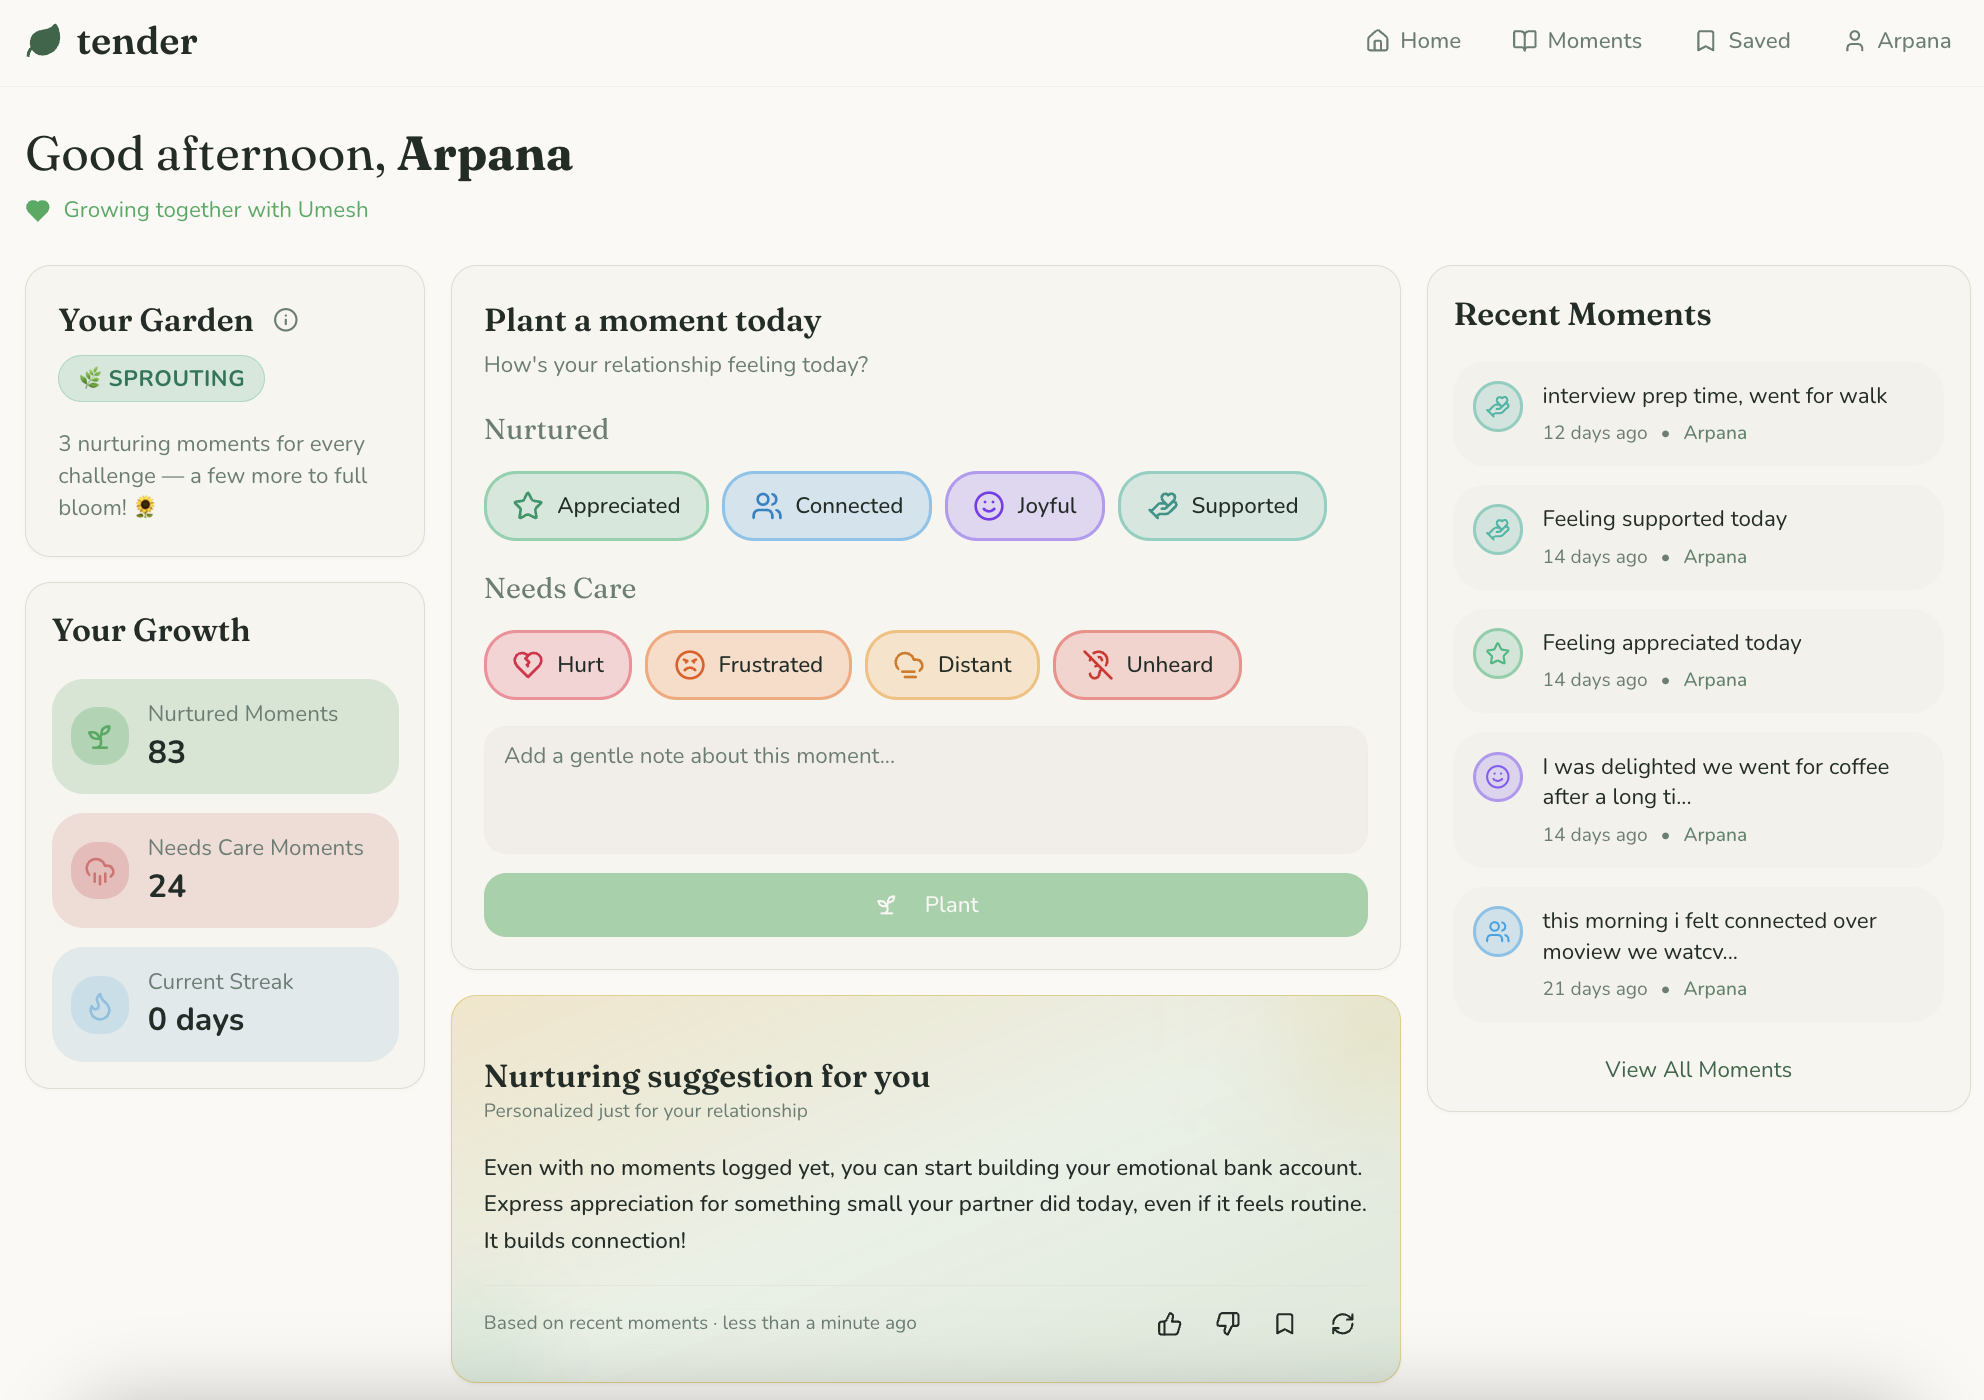This screenshot has height=1400, width=1984.
Task: Bookmark the nurturing suggestion
Action: 1285,1323
